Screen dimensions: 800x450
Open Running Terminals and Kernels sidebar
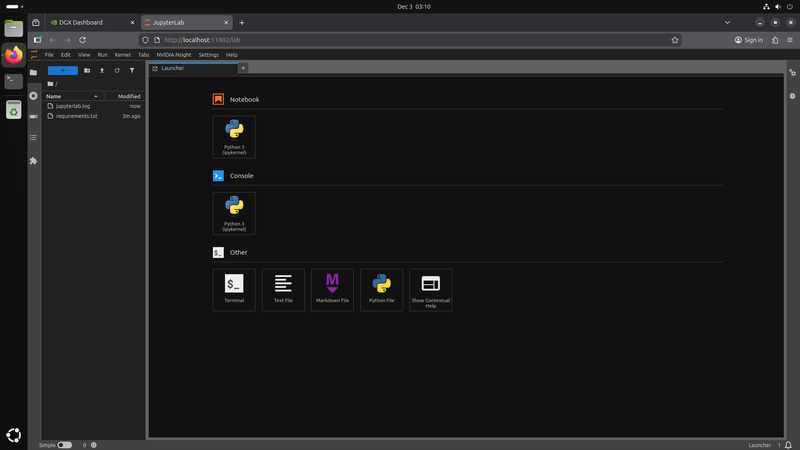pos(34,96)
